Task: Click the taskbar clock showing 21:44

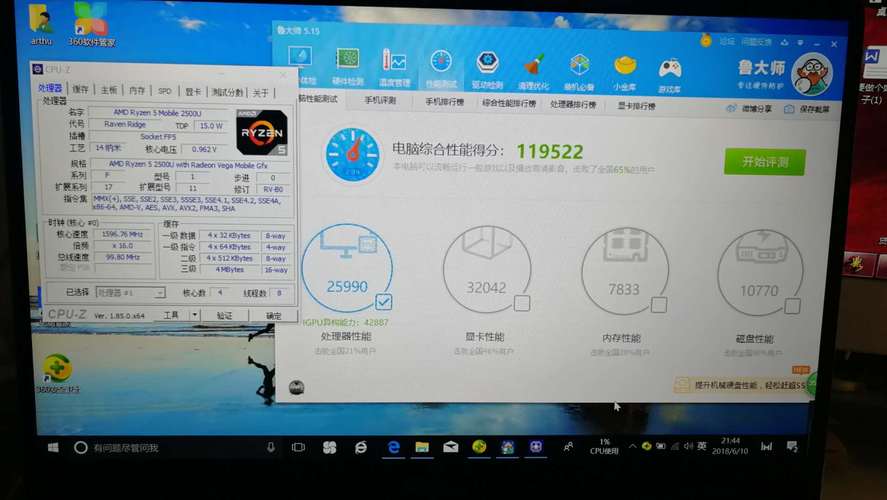Action: pyautogui.click(x=730, y=446)
